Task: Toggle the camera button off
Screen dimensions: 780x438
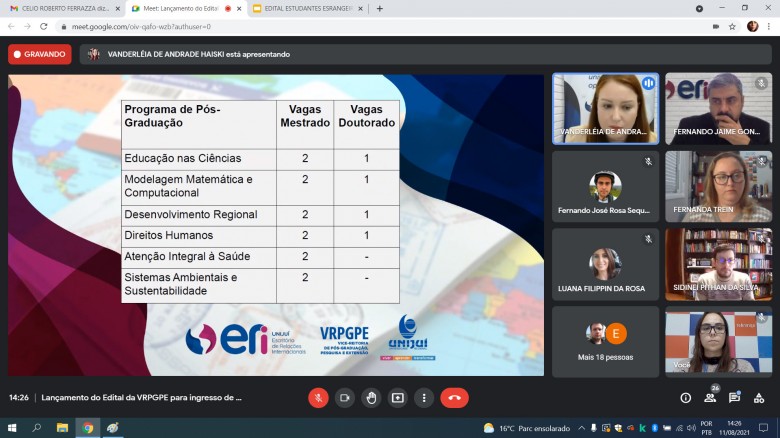Action: coord(345,397)
